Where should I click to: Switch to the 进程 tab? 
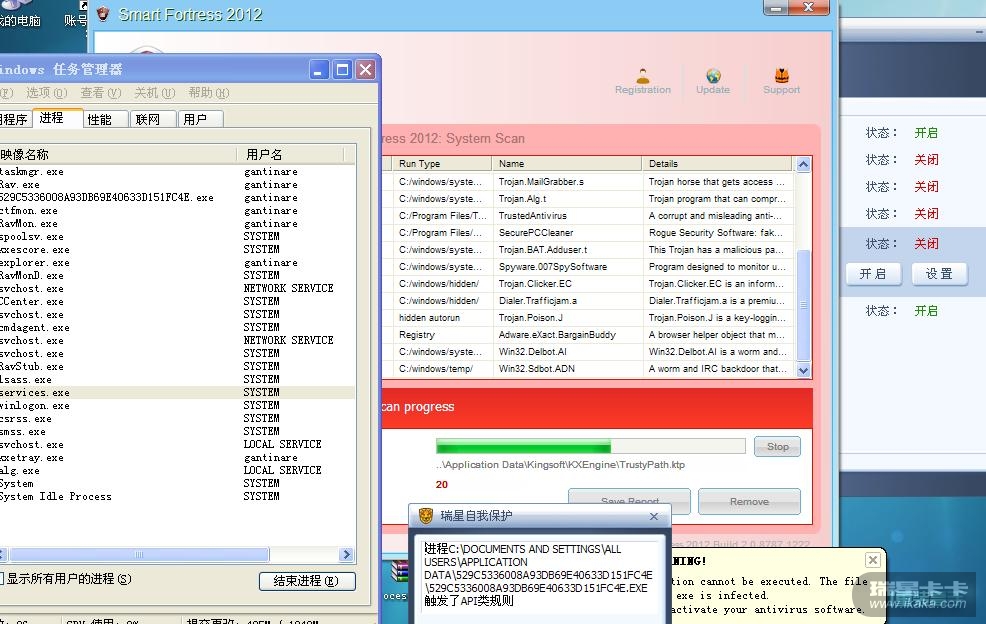[57, 118]
